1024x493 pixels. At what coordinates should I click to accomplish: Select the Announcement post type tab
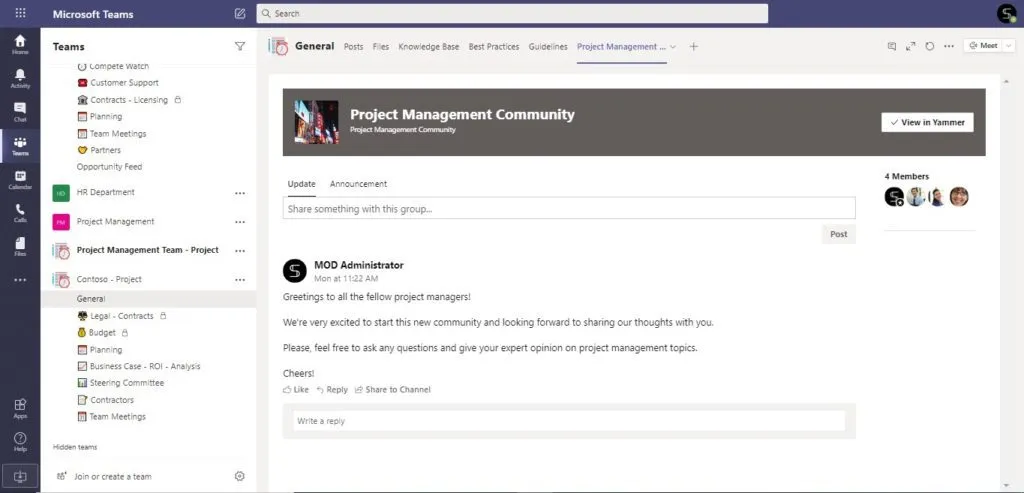[x=358, y=184]
